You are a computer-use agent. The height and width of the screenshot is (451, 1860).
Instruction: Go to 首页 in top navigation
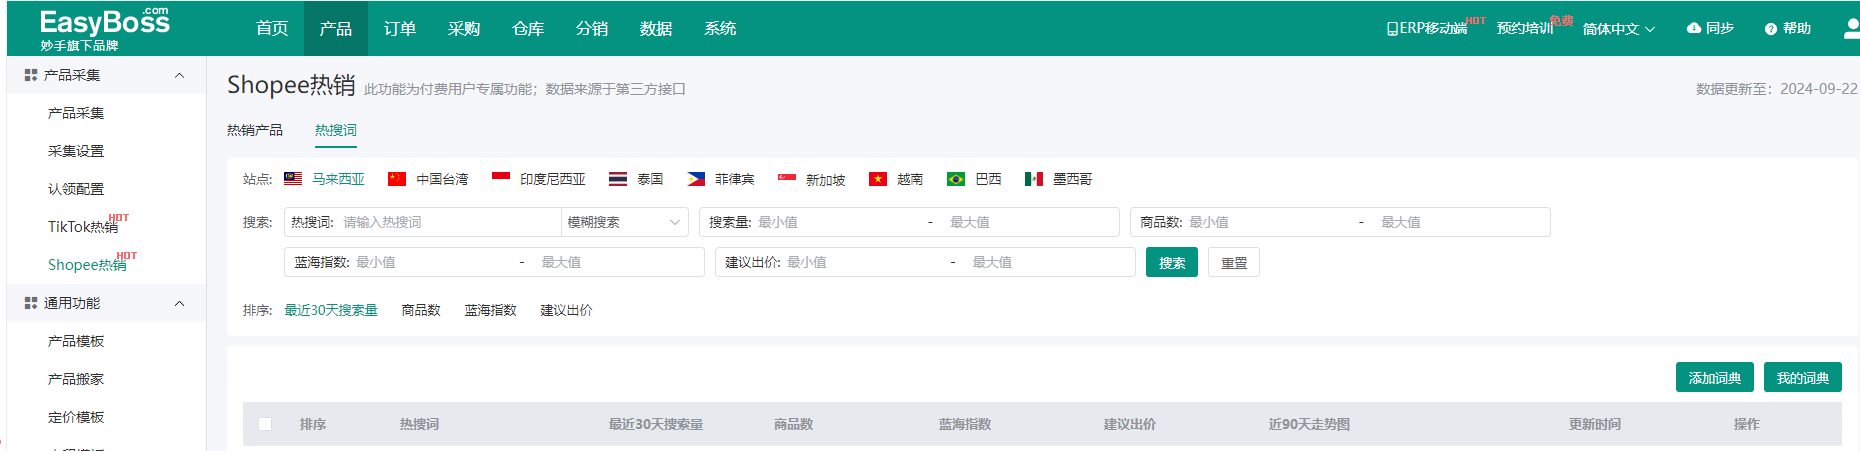[x=272, y=28]
